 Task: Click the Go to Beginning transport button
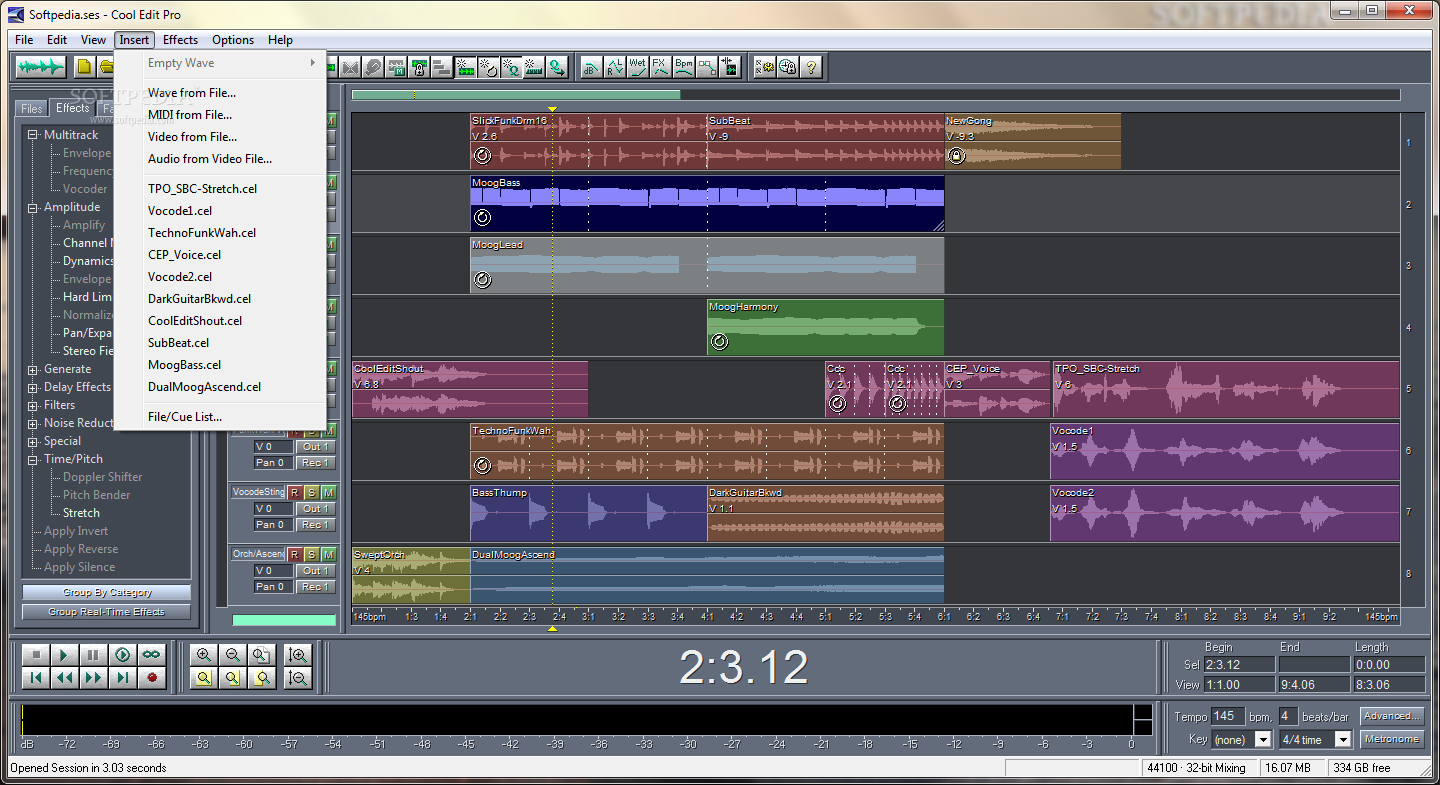pyautogui.click(x=36, y=678)
